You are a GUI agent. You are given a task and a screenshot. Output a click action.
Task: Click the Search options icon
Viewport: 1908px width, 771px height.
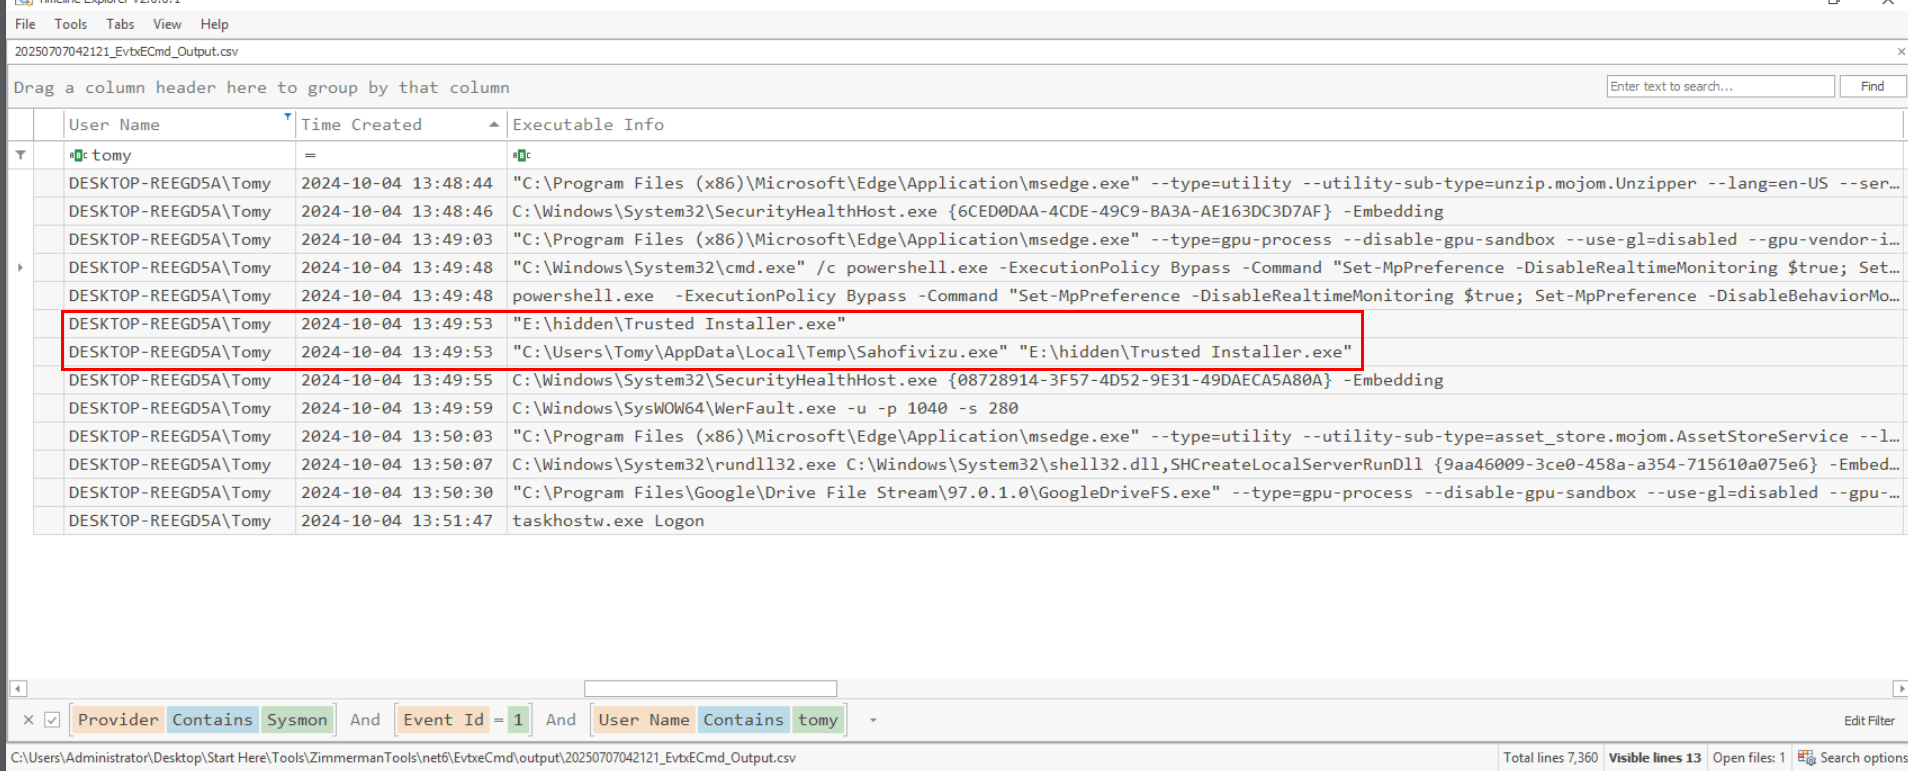(x=1806, y=757)
